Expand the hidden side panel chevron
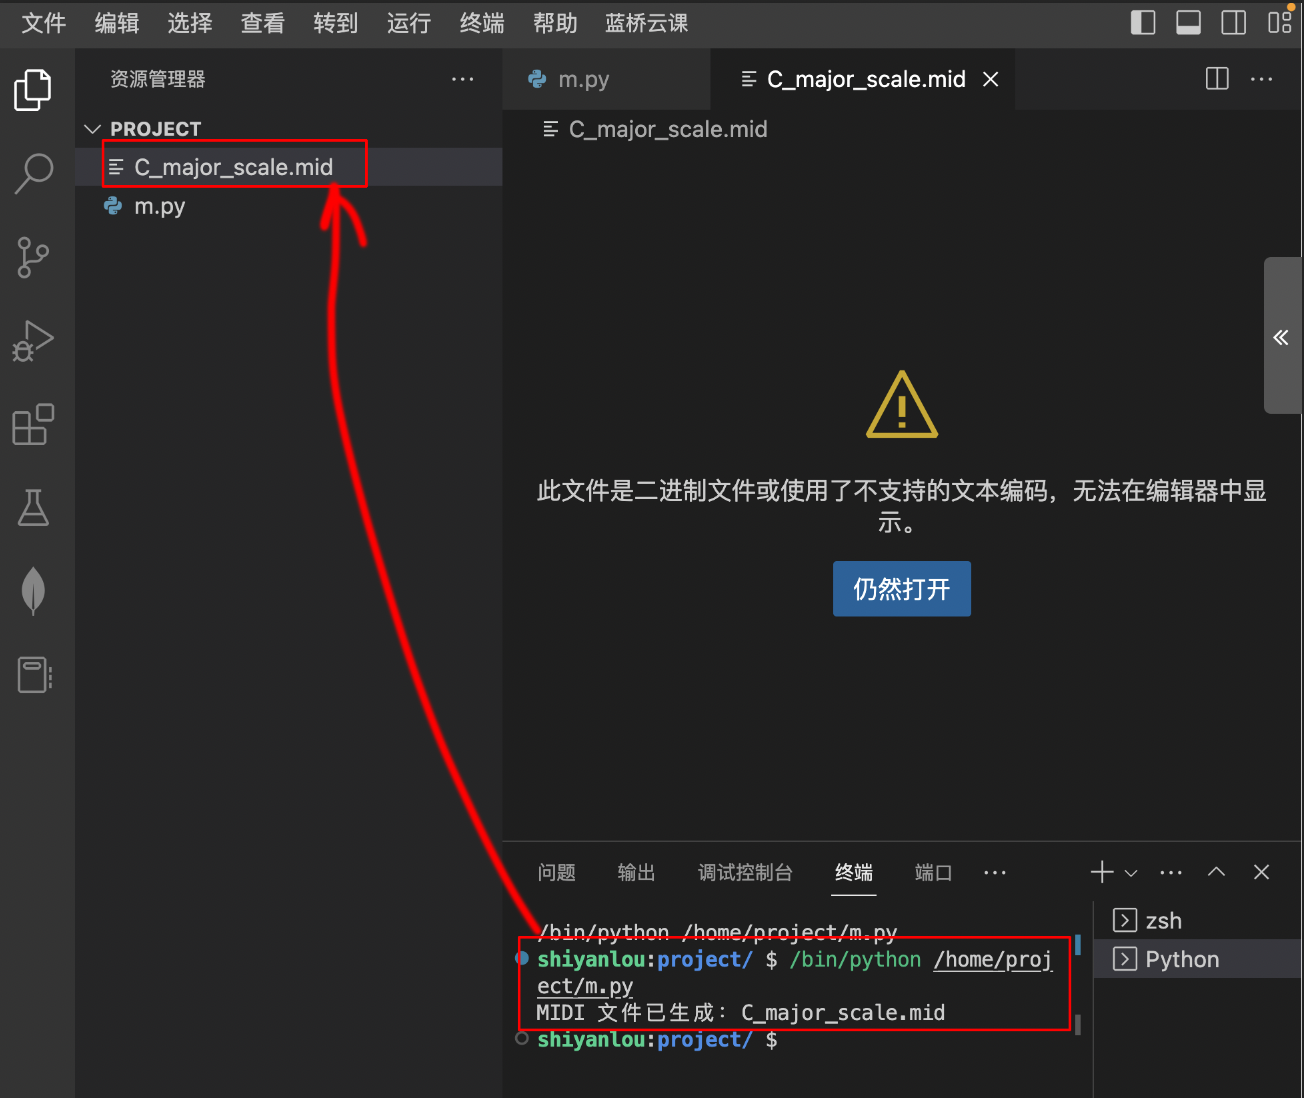 click(x=1281, y=337)
